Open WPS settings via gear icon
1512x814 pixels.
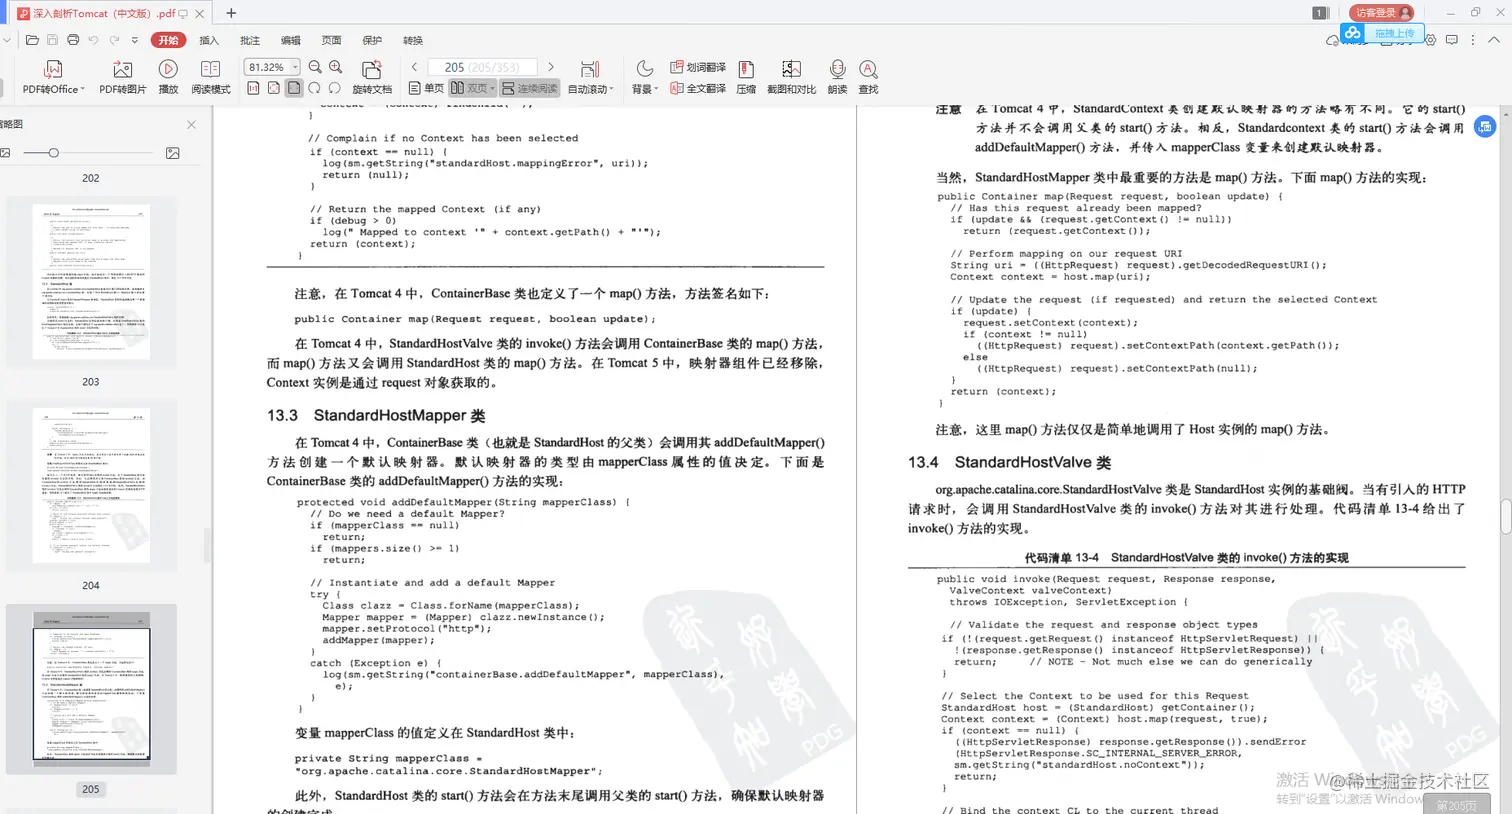1430,40
